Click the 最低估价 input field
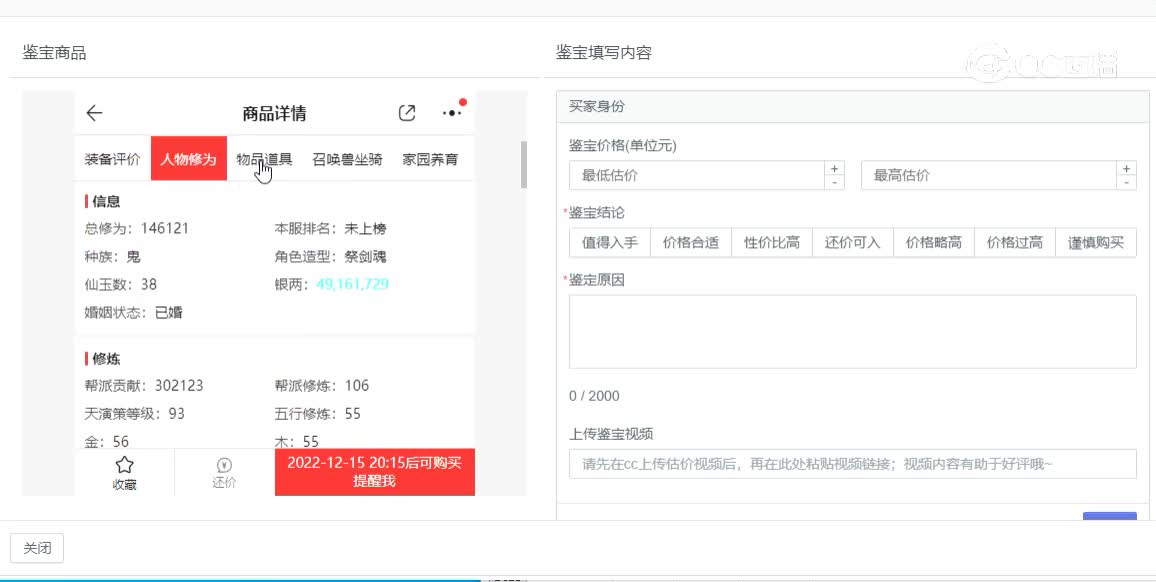The image size is (1156, 582). (x=697, y=176)
